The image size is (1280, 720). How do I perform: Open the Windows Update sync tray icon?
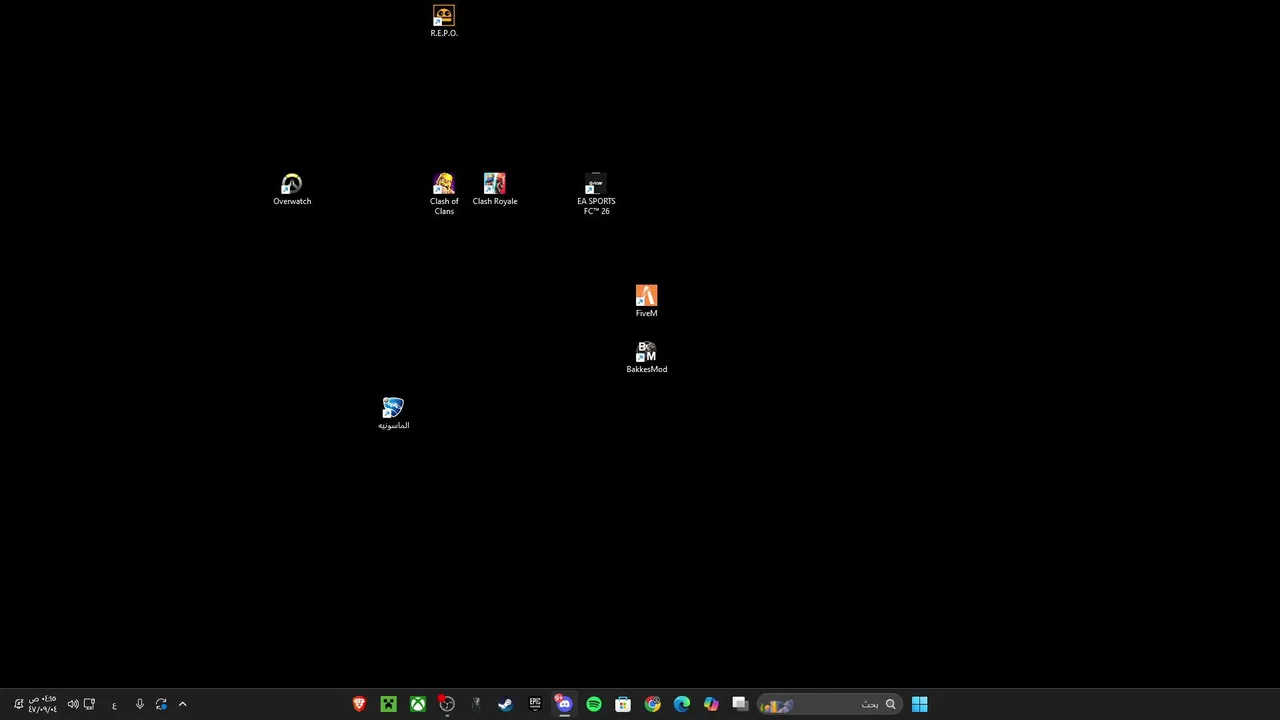(x=161, y=704)
